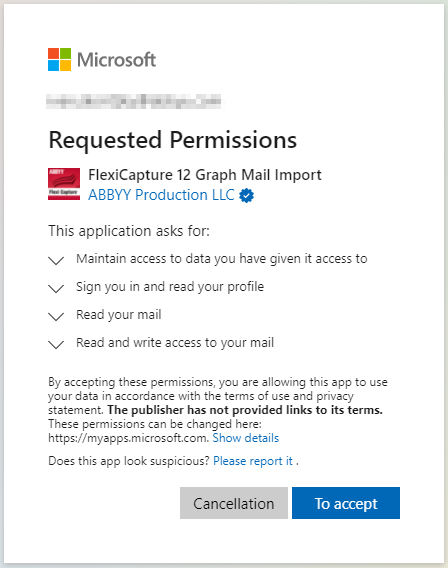The image size is (448, 568).
Task: Click the Requested Permissions heading
Action: (173, 141)
